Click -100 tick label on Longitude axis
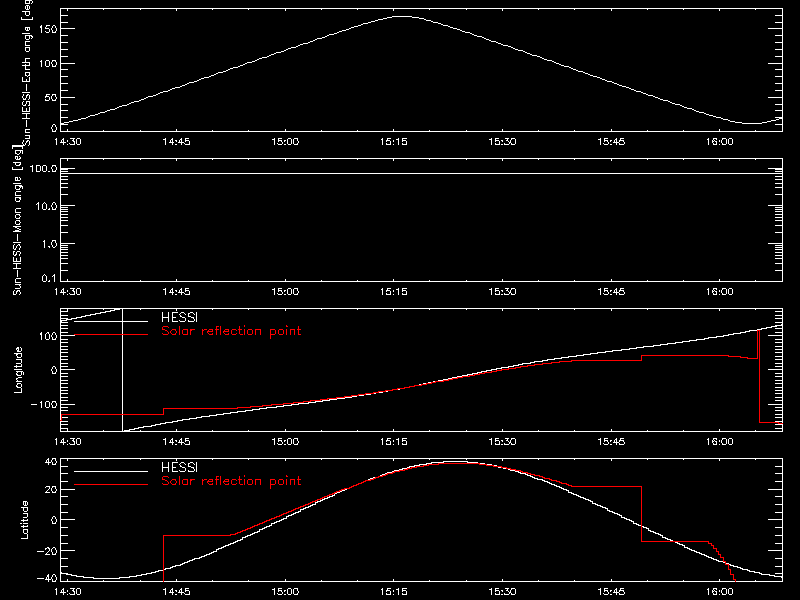The width and height of the screenshot is (800, 600). [x=44, y=404]
